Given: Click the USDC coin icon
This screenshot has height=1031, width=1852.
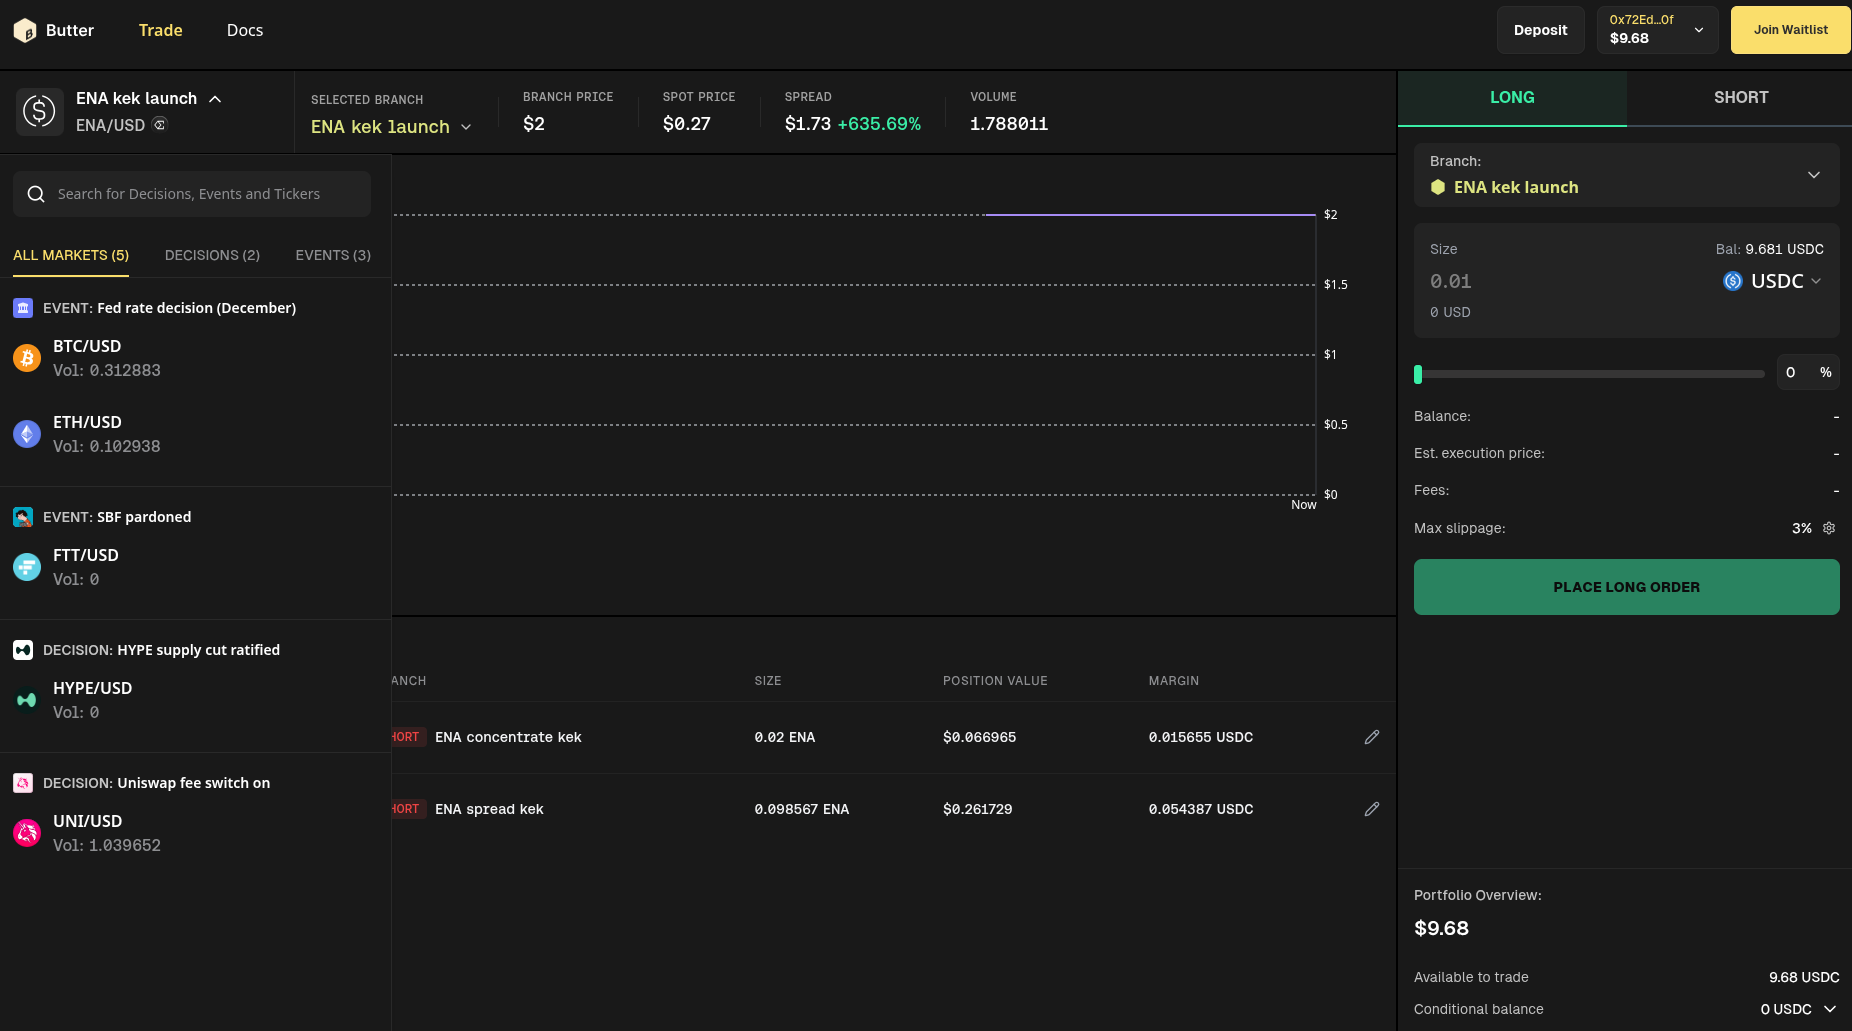Looking at the screenshot, I should 1733,282.
